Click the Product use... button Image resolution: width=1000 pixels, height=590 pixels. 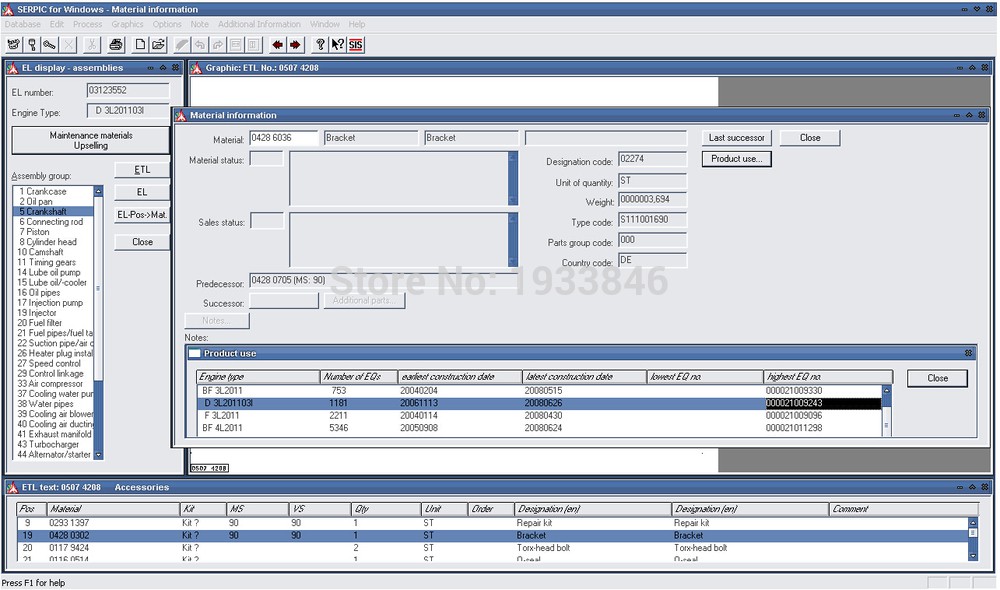(737, 159)
